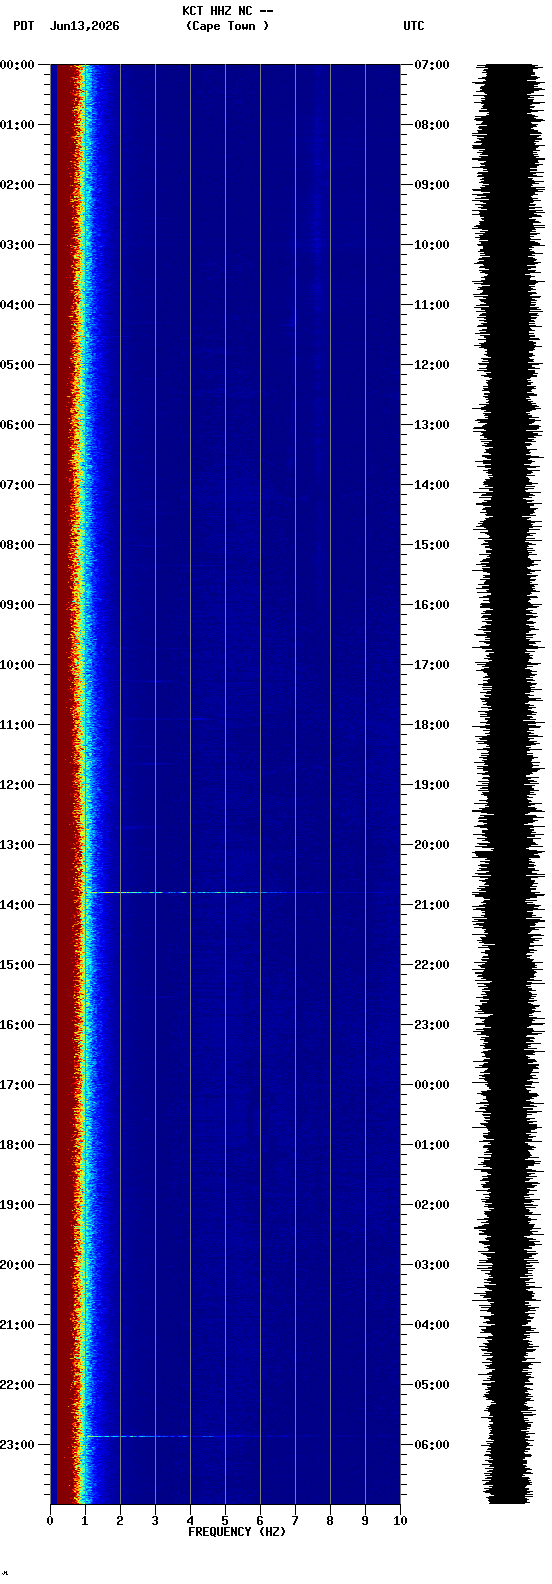This screenshot has height=1584, width=552.
Task: Click the '06:00' label on the UTC axis
Action: 432,1445
